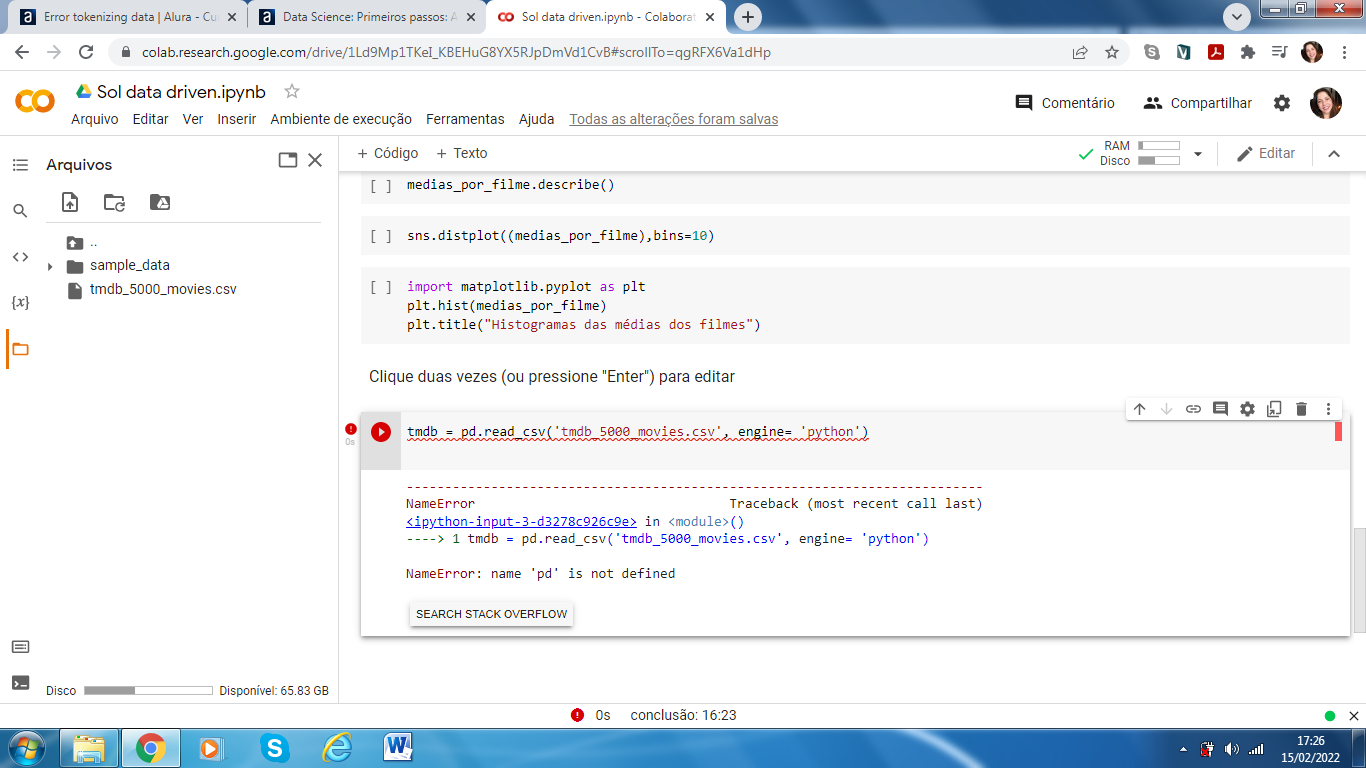
Task: Run the medias_por_filme.describe() cell
Action: [x=381, y=185]
